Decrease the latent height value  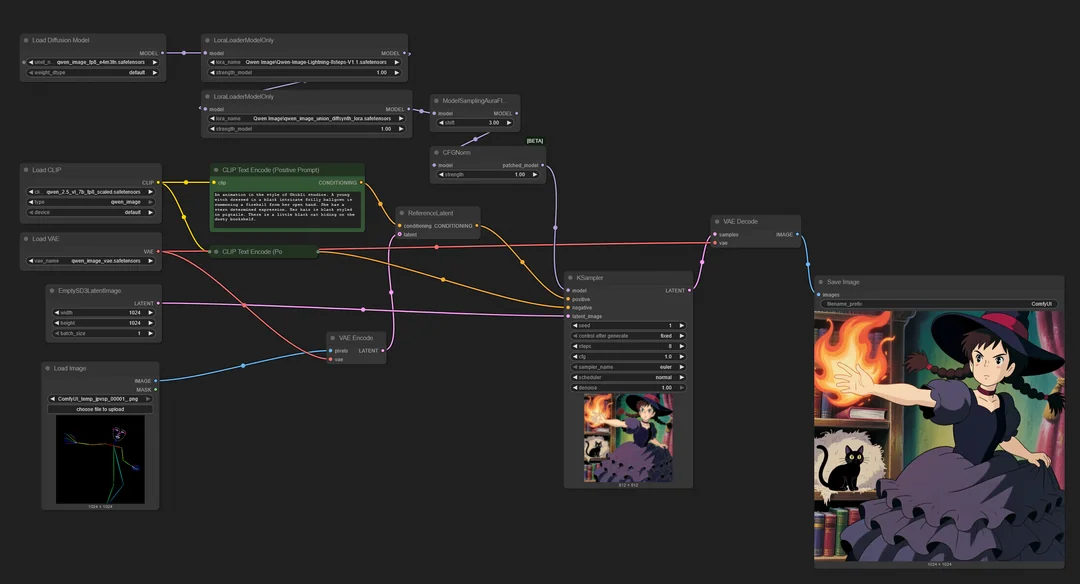click(56, 323)
